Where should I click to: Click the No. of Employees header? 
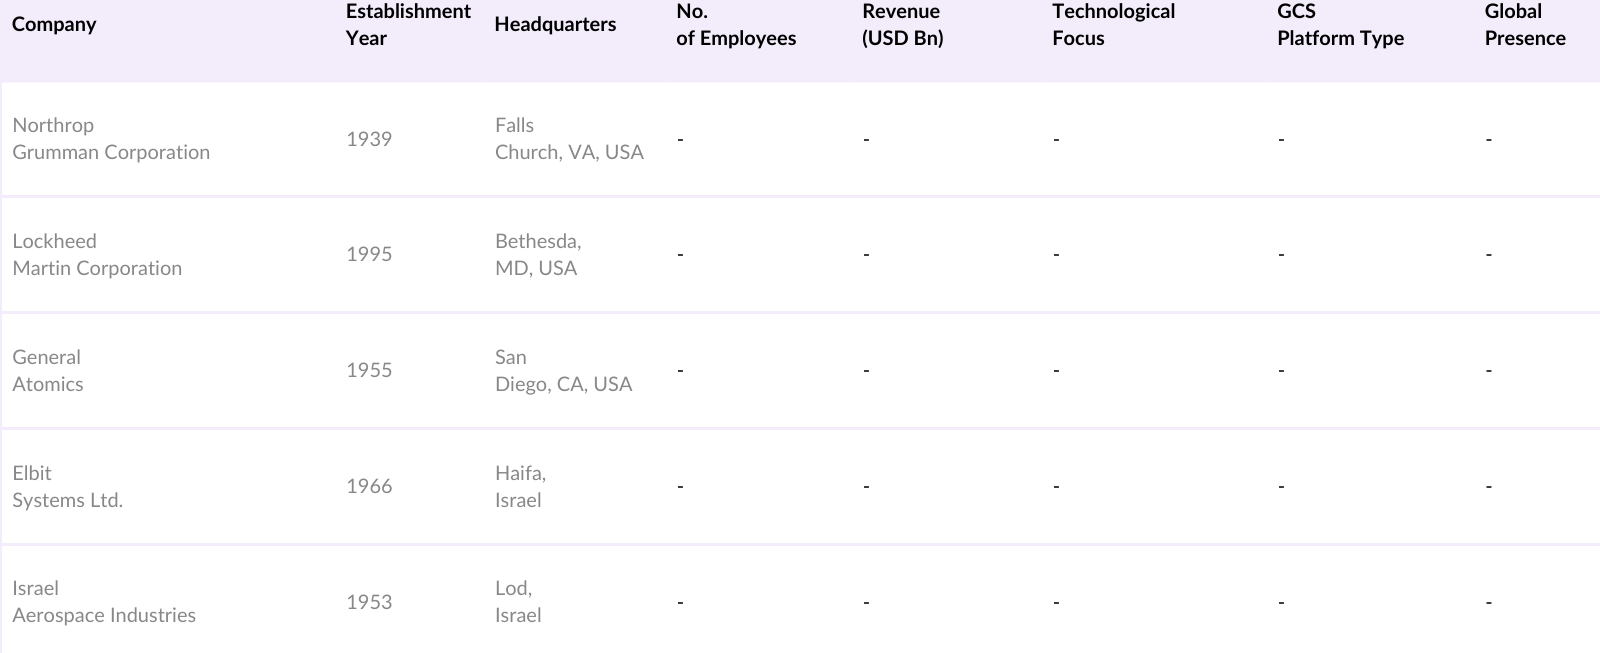(x=736, y=25)
